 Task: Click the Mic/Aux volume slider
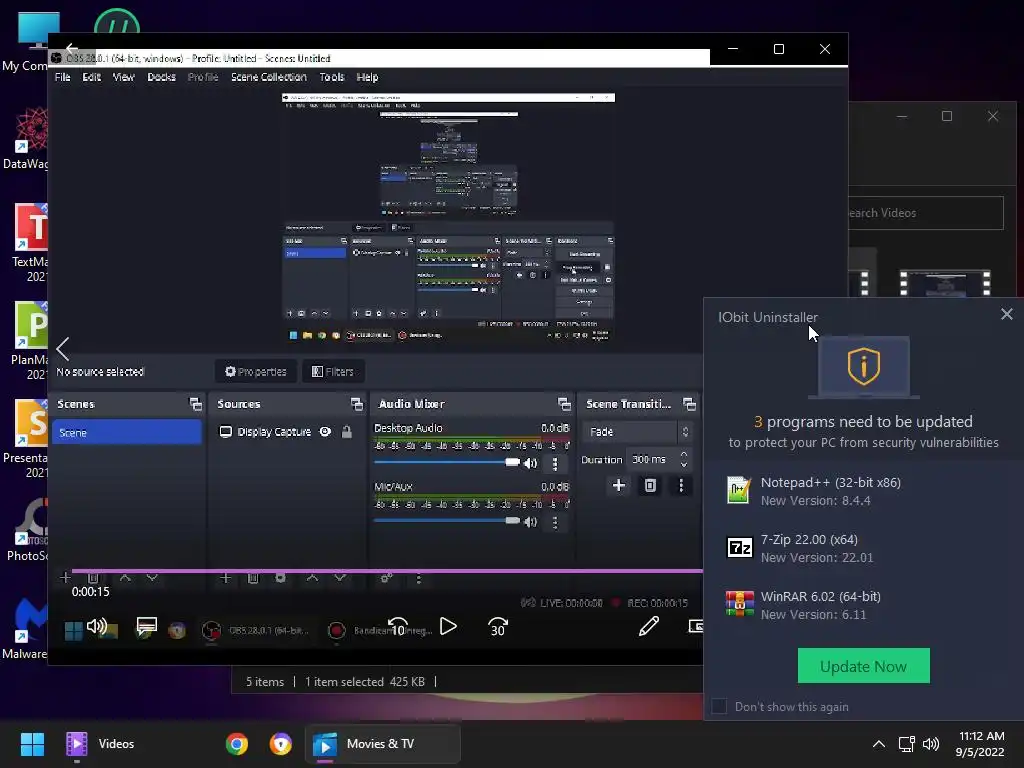click(x=447, y=520)
